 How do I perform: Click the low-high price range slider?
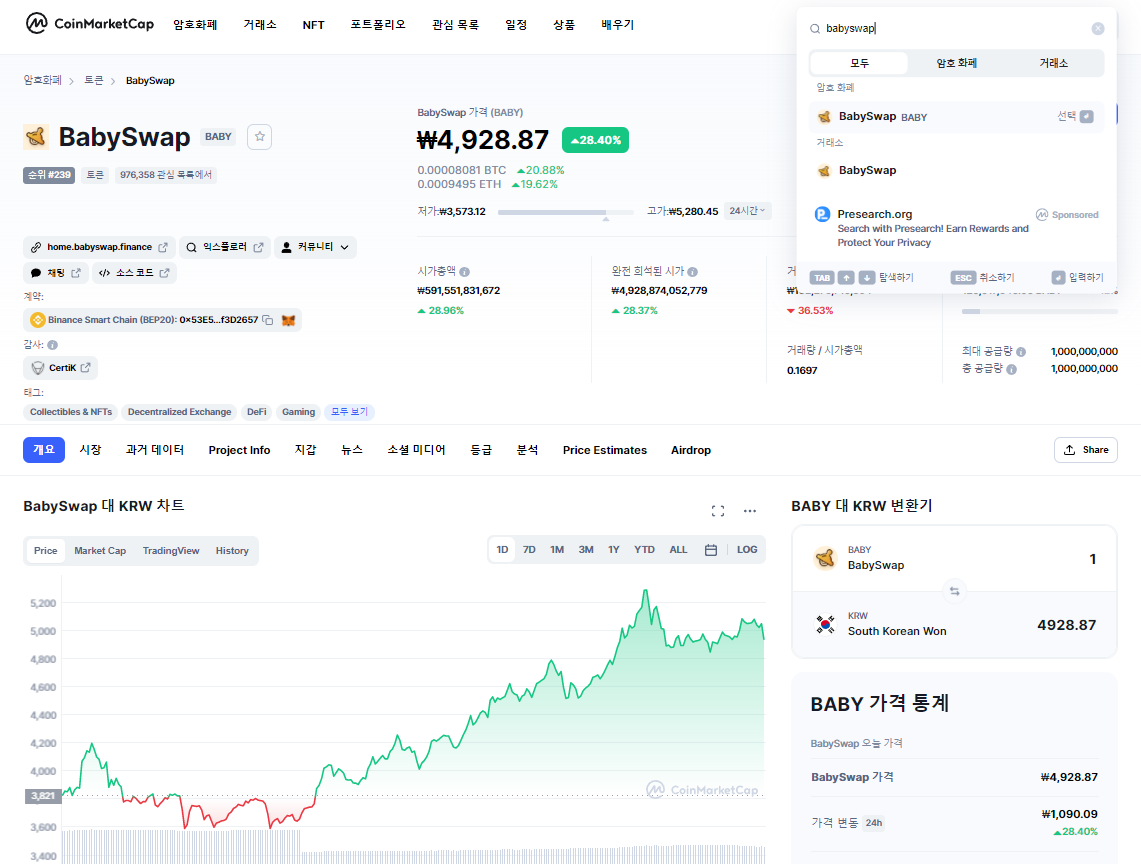[565, 213]
